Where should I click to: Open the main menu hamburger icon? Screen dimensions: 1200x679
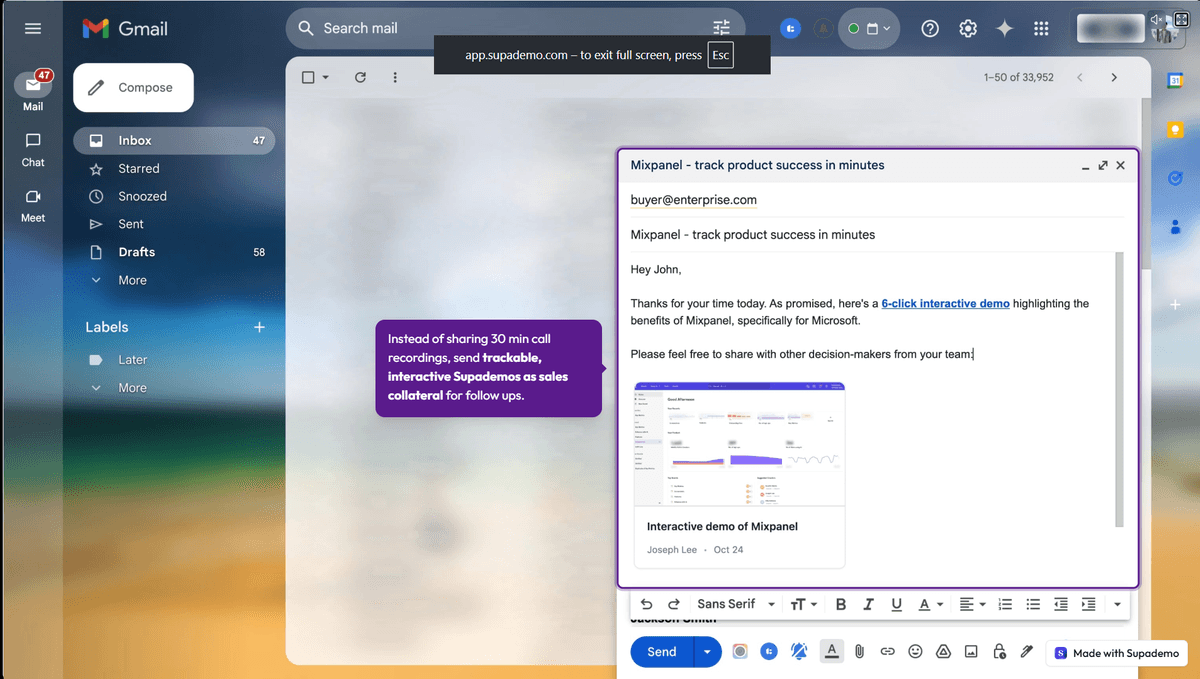[x=33, y=29]
